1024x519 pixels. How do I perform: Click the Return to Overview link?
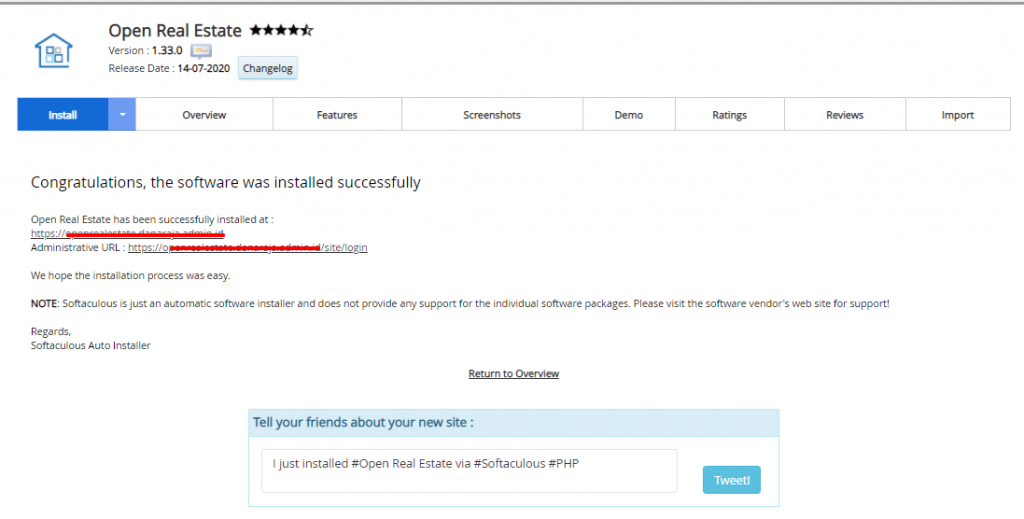(x=514, y=373)
